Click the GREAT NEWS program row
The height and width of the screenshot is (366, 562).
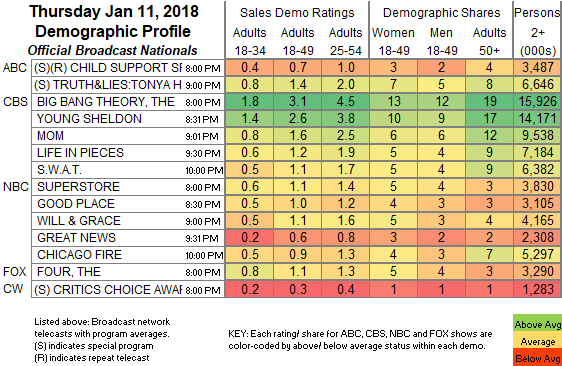click(x=296, y=238)
